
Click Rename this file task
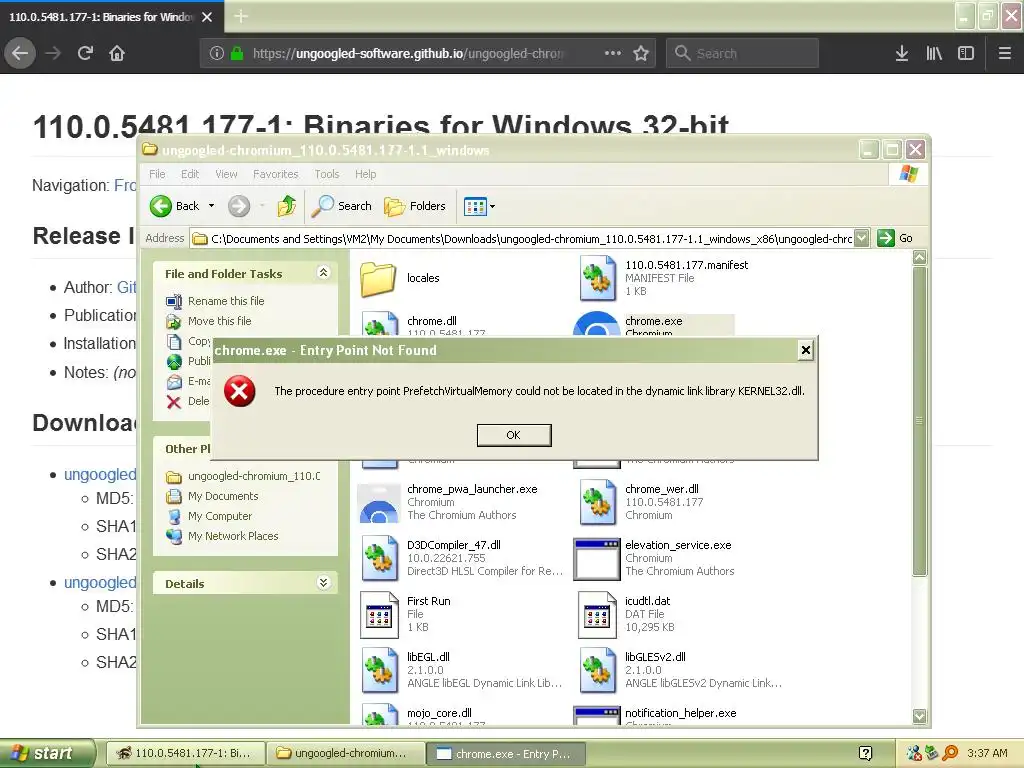click(x=226, y=301)
